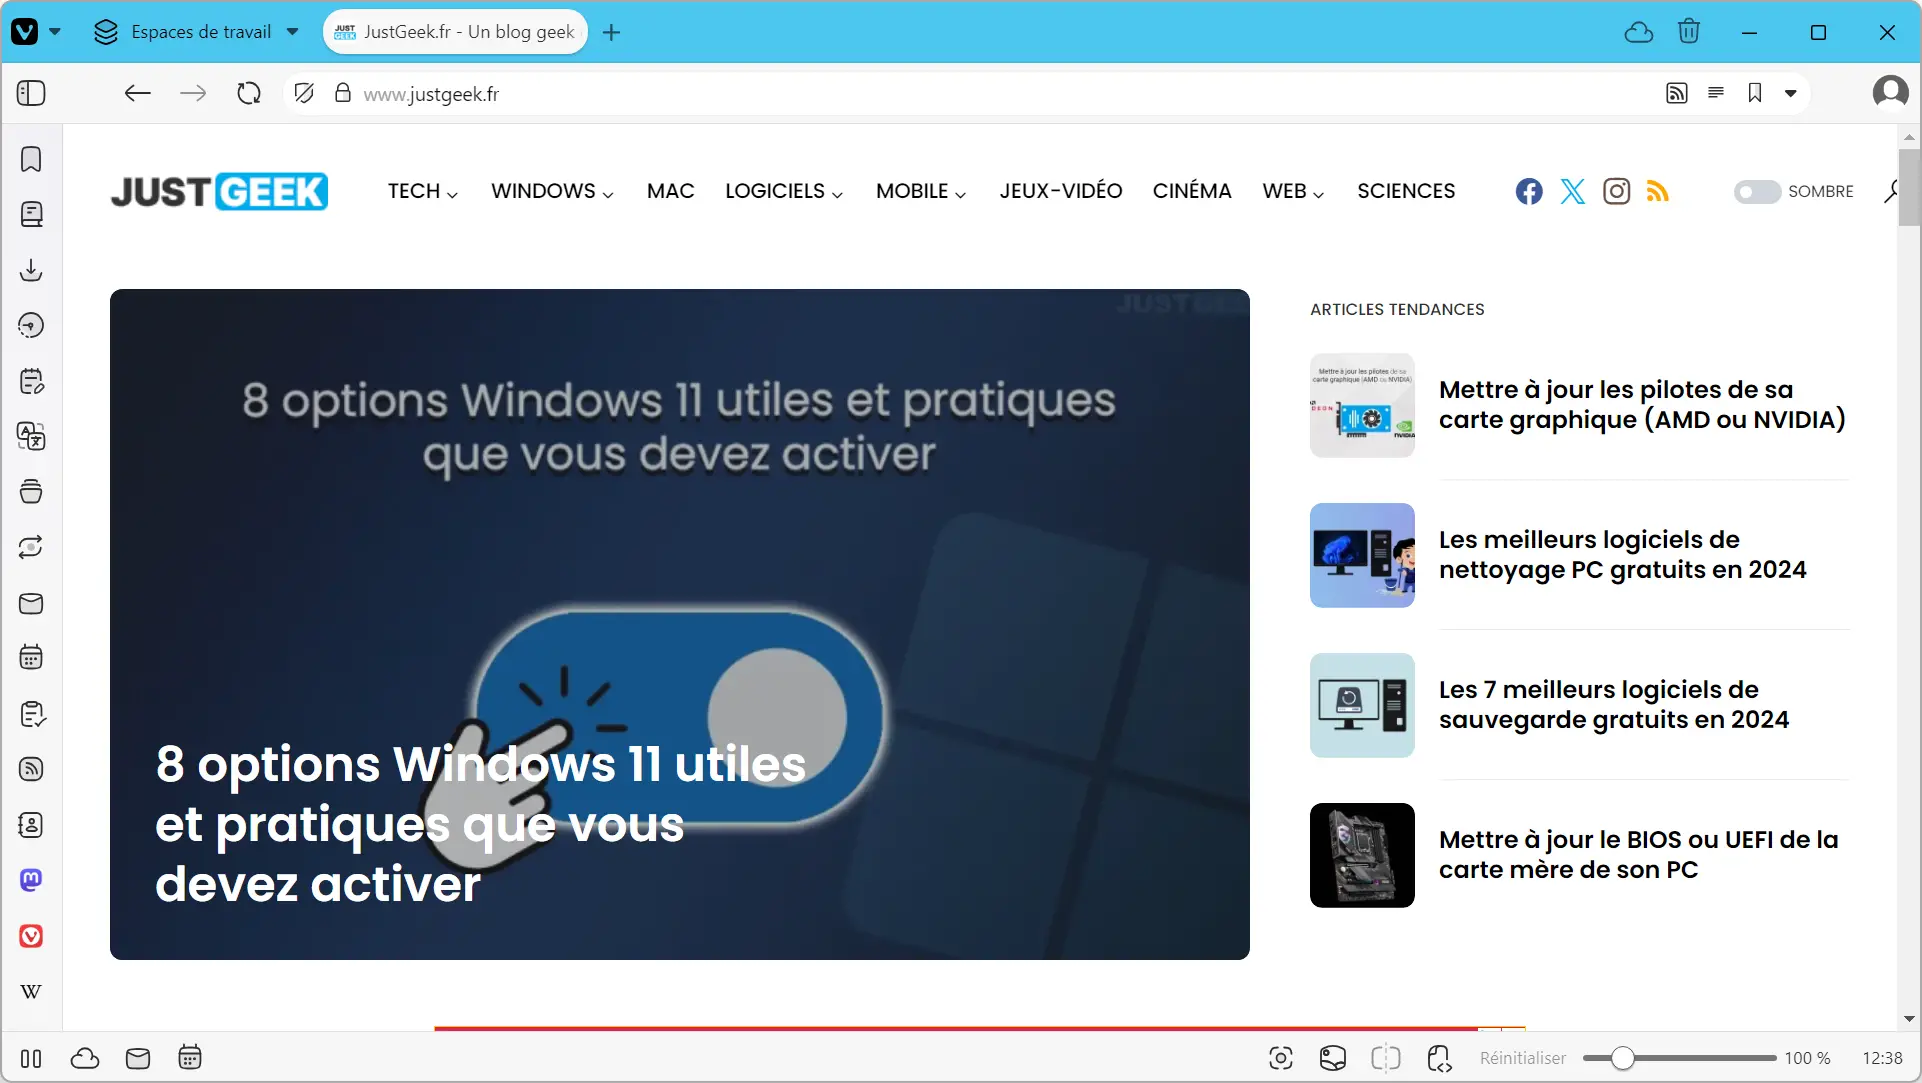Enable the SOMBRE dark mode switch
Image resolution: width=1922 pixels, height=1083 pixels.
[x=1757, y=191]
